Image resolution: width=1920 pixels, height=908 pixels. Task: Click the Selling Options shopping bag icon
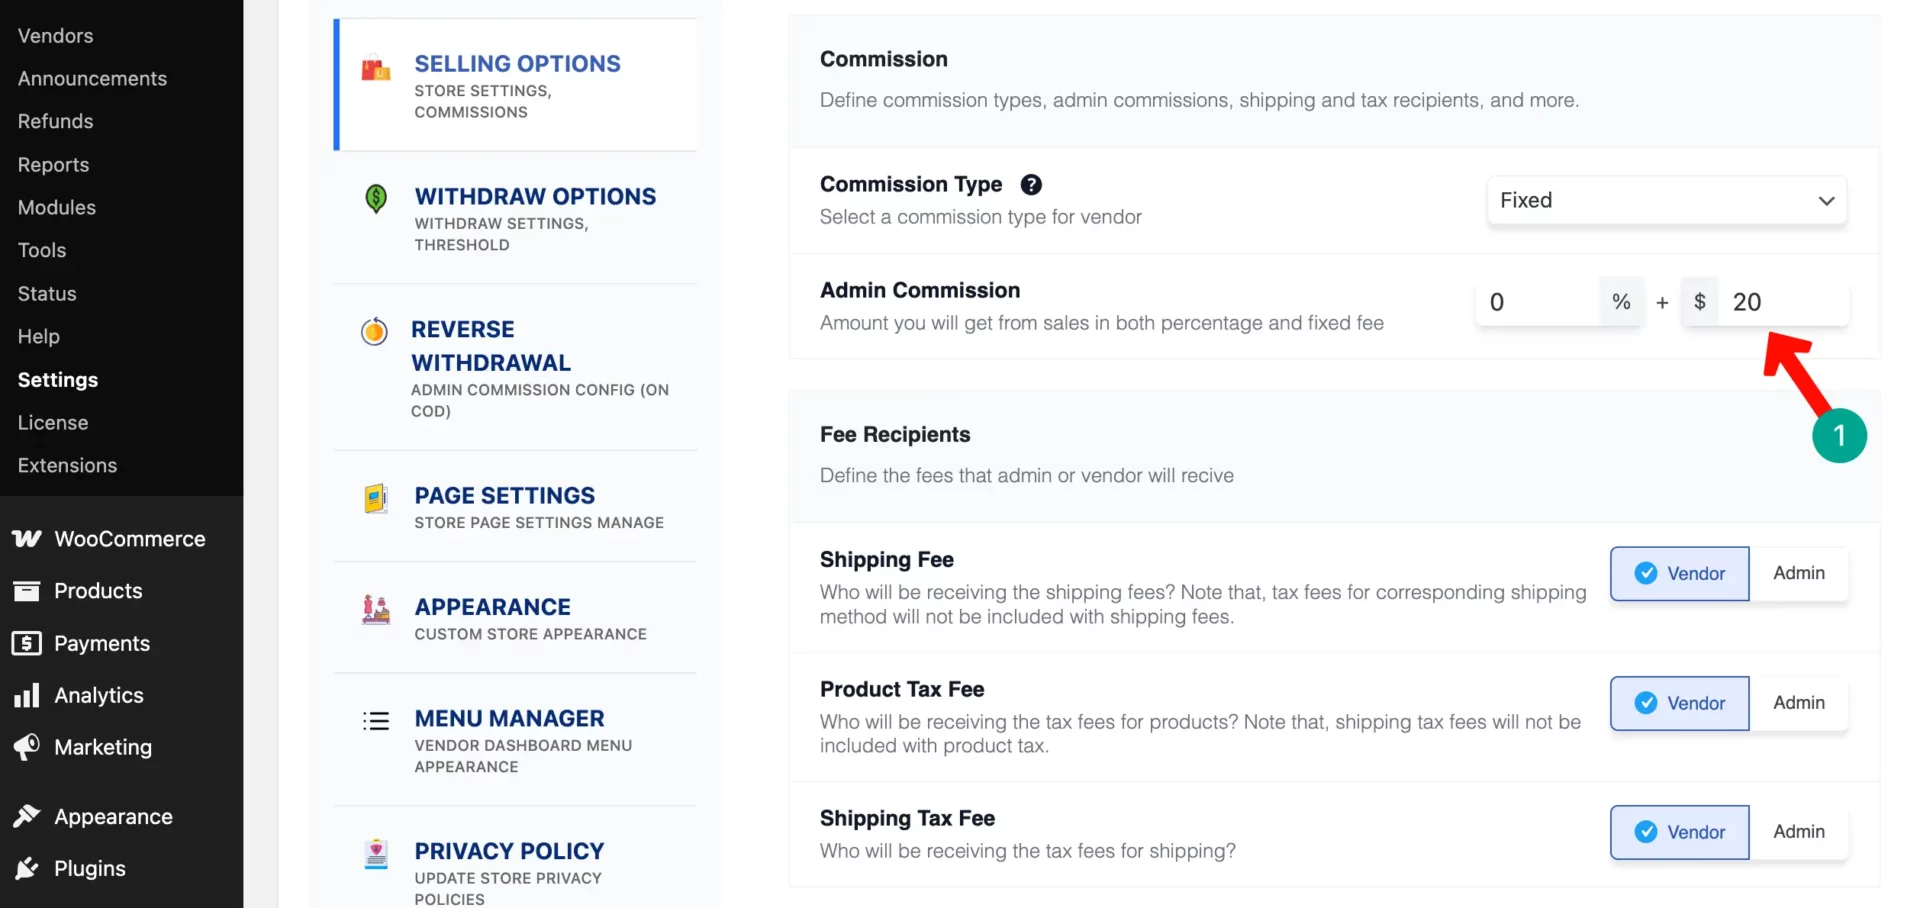click(x=376, y=69)
